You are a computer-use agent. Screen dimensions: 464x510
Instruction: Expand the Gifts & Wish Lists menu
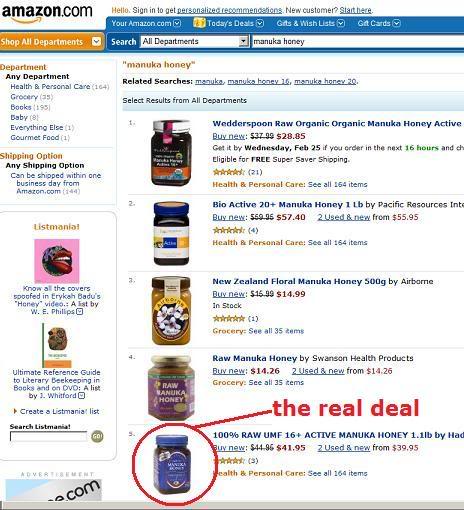[x=310, y=23]
